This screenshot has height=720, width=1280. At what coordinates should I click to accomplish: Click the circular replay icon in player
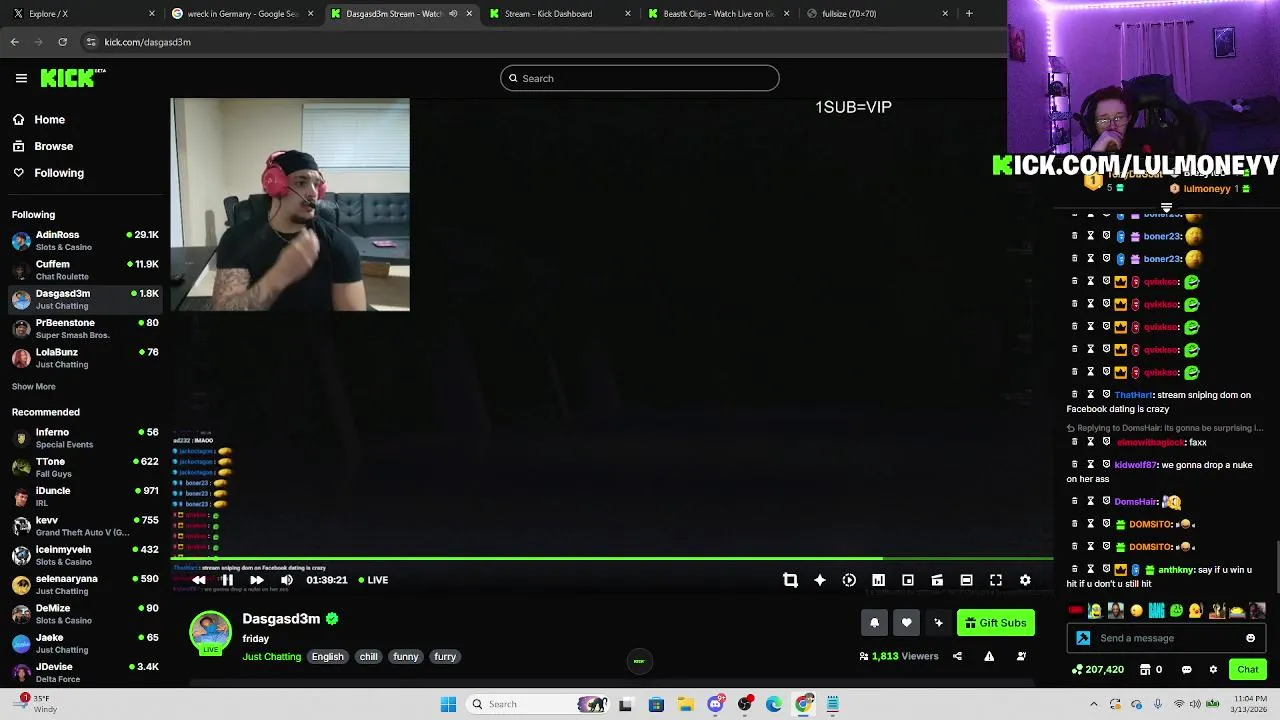pyautogui.click(x=849, y=580)
